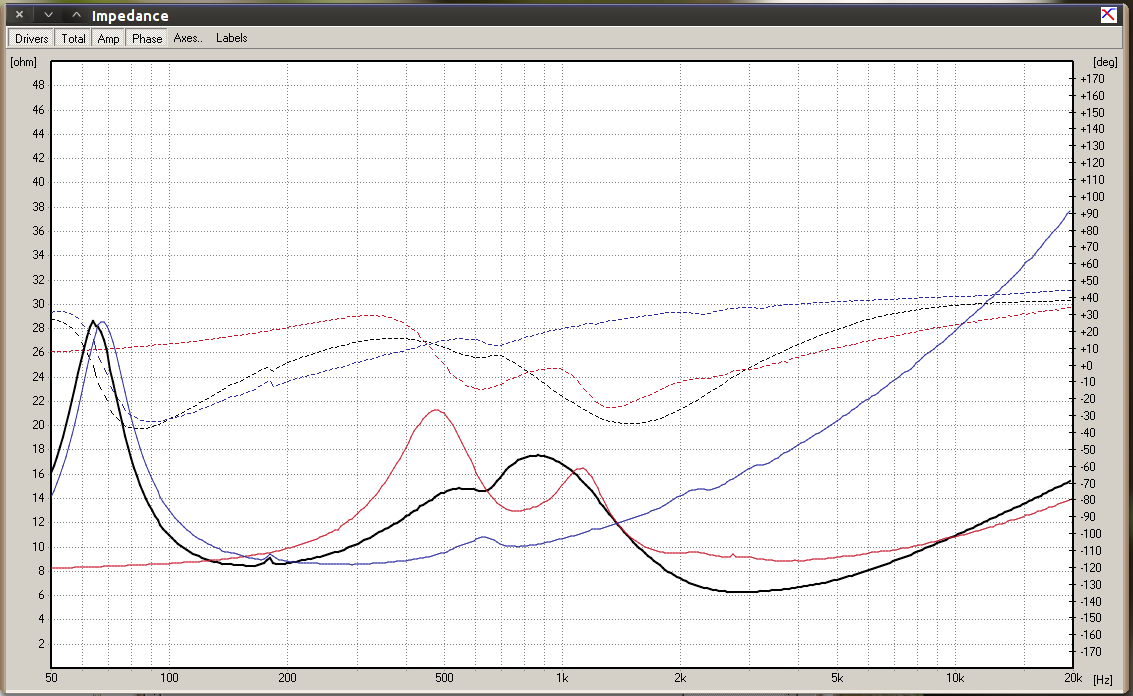This screenshot has width=1133, height=696.
Task: Click the 30 ohm axis value
Action: tap(38, 304)
